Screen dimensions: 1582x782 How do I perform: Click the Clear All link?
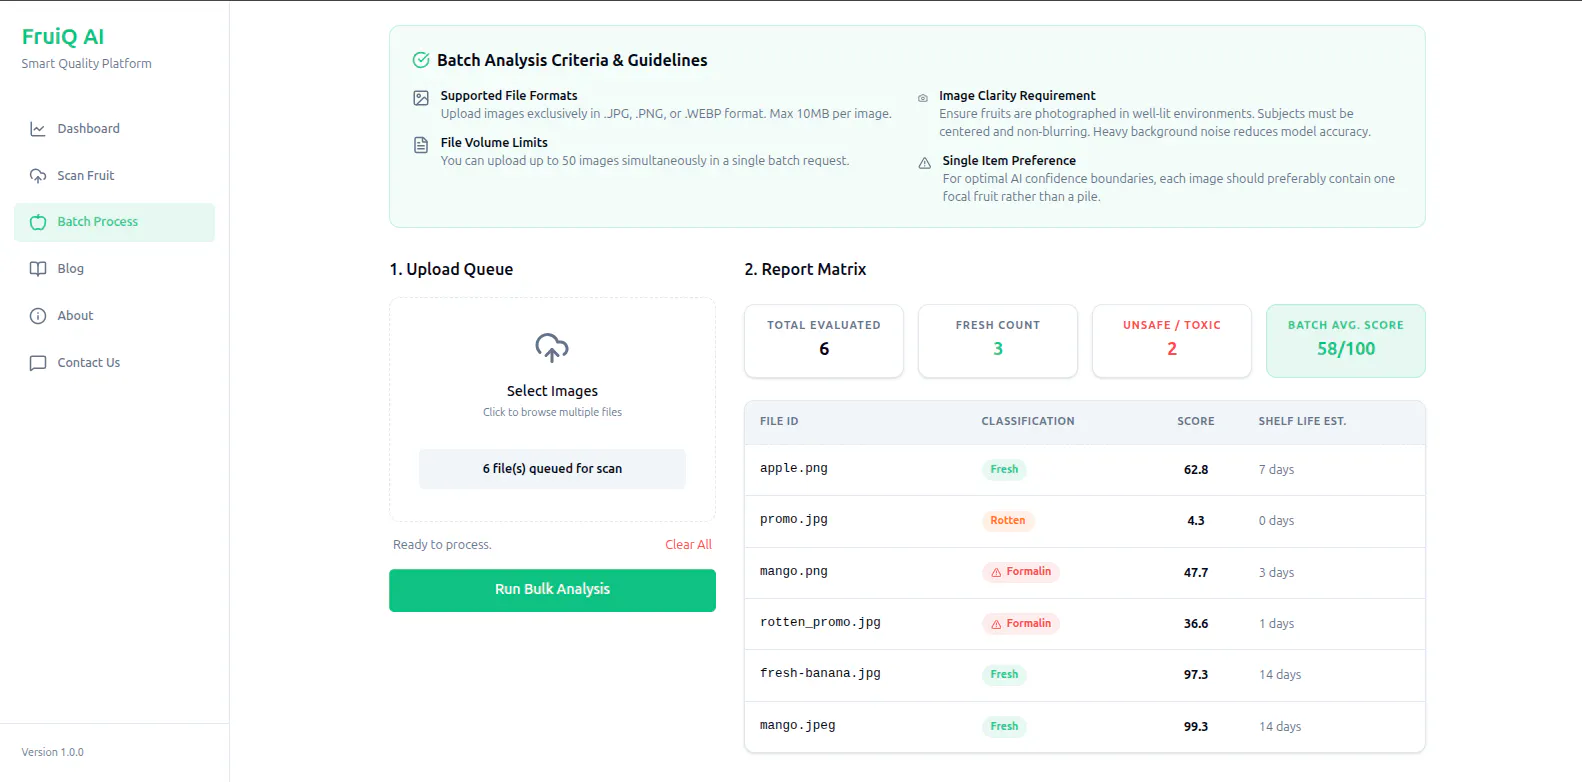[688, 545]
